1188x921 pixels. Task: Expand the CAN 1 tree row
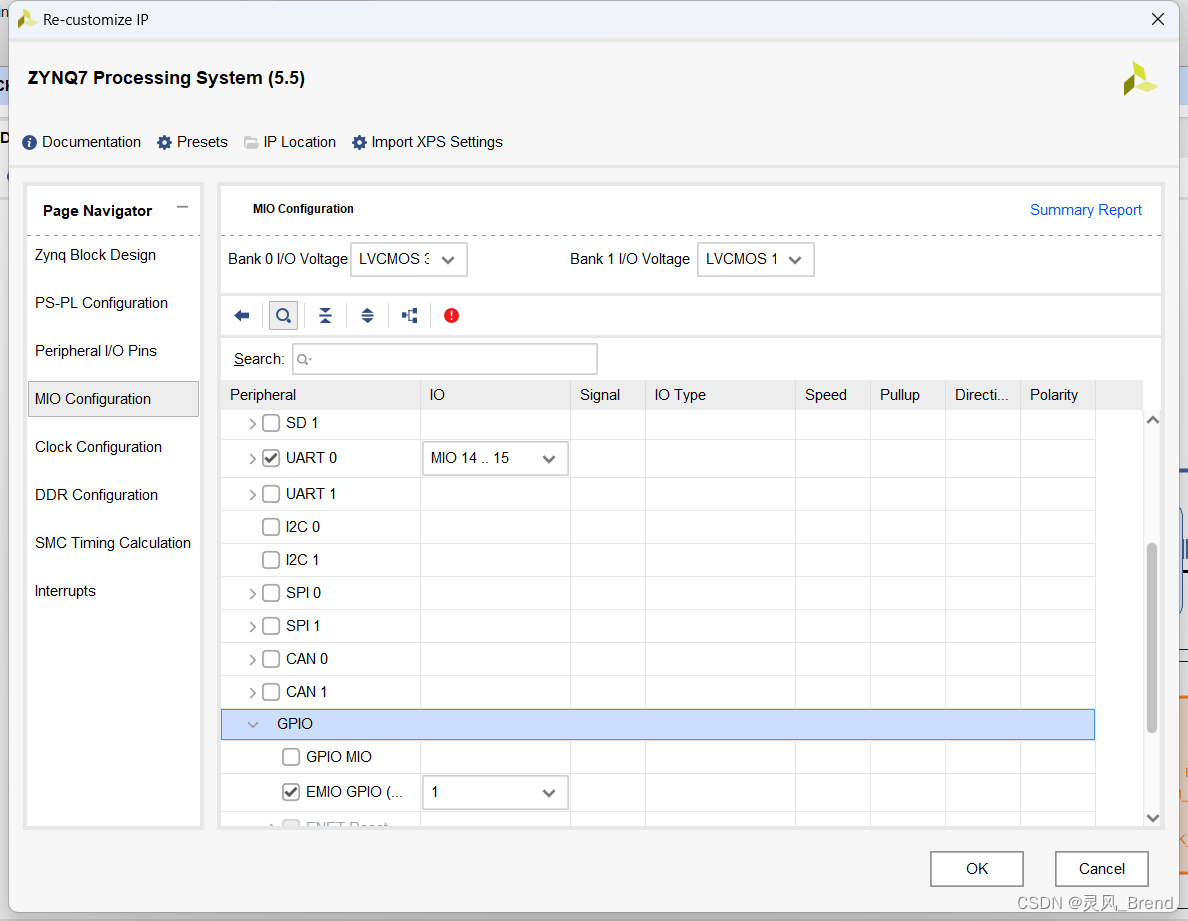252,692
